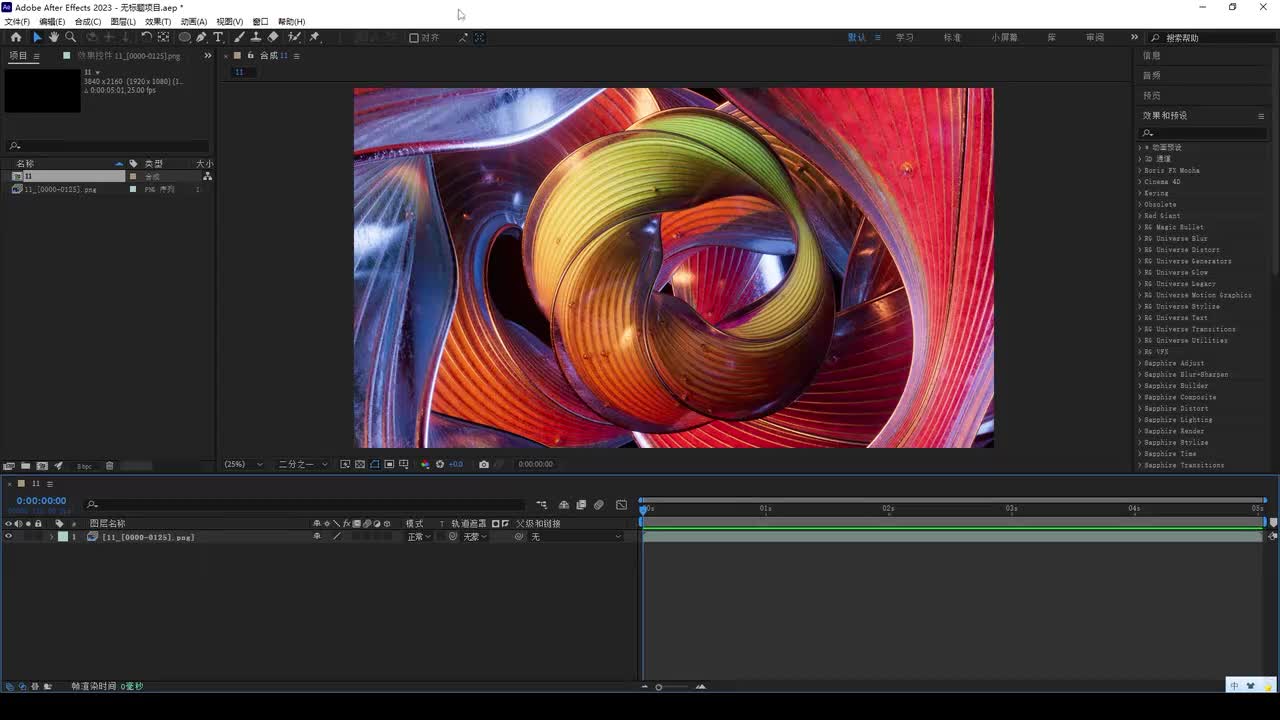Click the new composition icon in Project panel
This screenshot has width=1280, height=720.
[42, 466]
